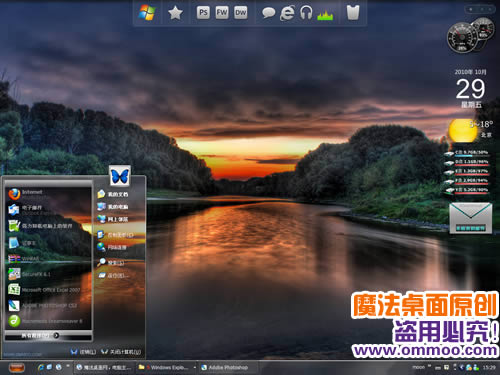
Task: Open the recycle bin icon in the dock
Action: (353, 13)
